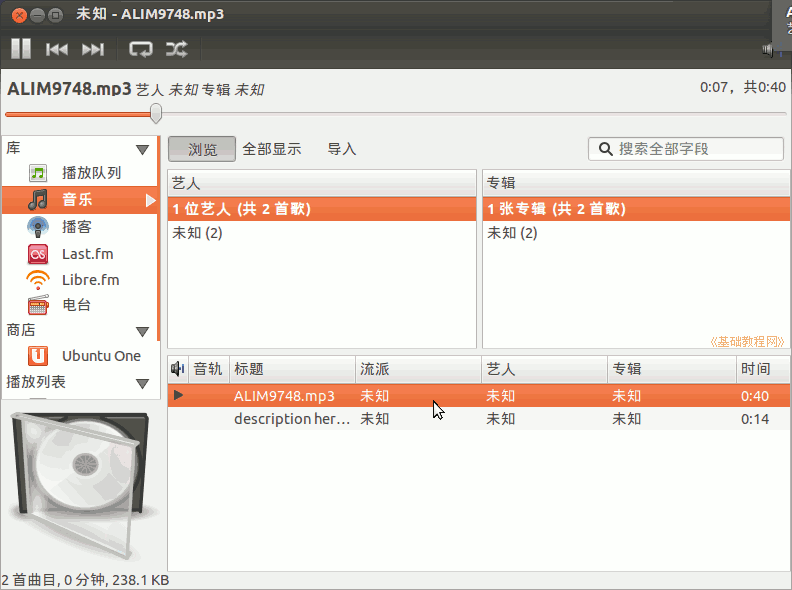The image size is (792, 590).
Task: Toggle shuffle mode
Action: click(176, 49)
